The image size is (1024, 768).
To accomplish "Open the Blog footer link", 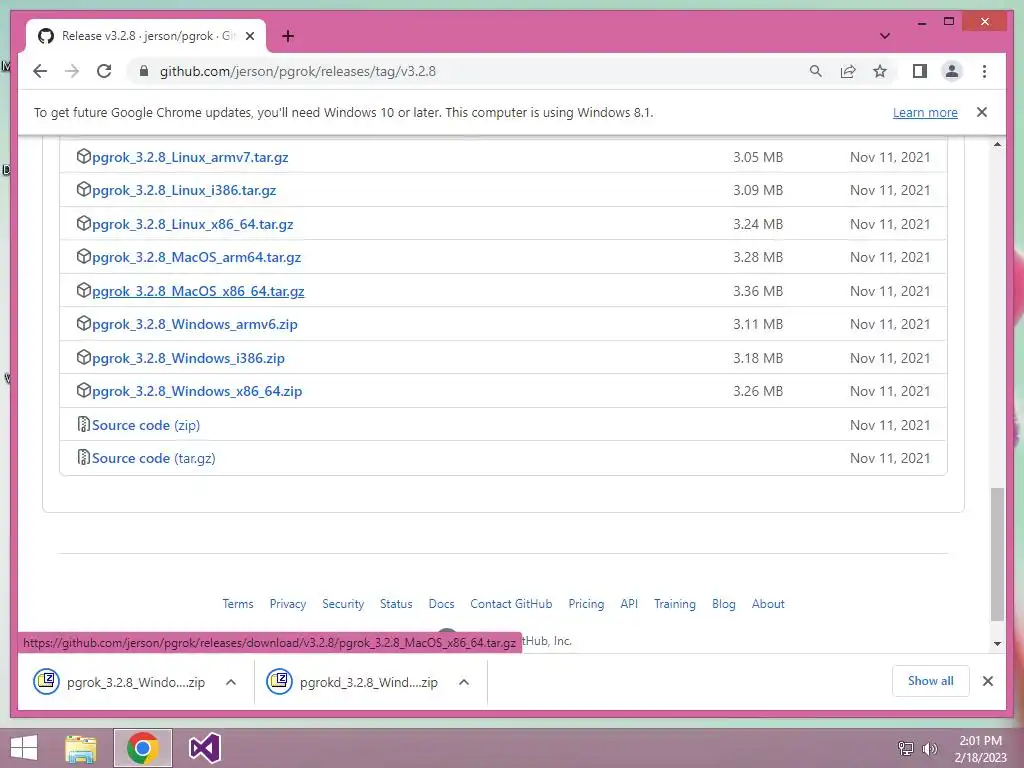I will click(724, 604).
